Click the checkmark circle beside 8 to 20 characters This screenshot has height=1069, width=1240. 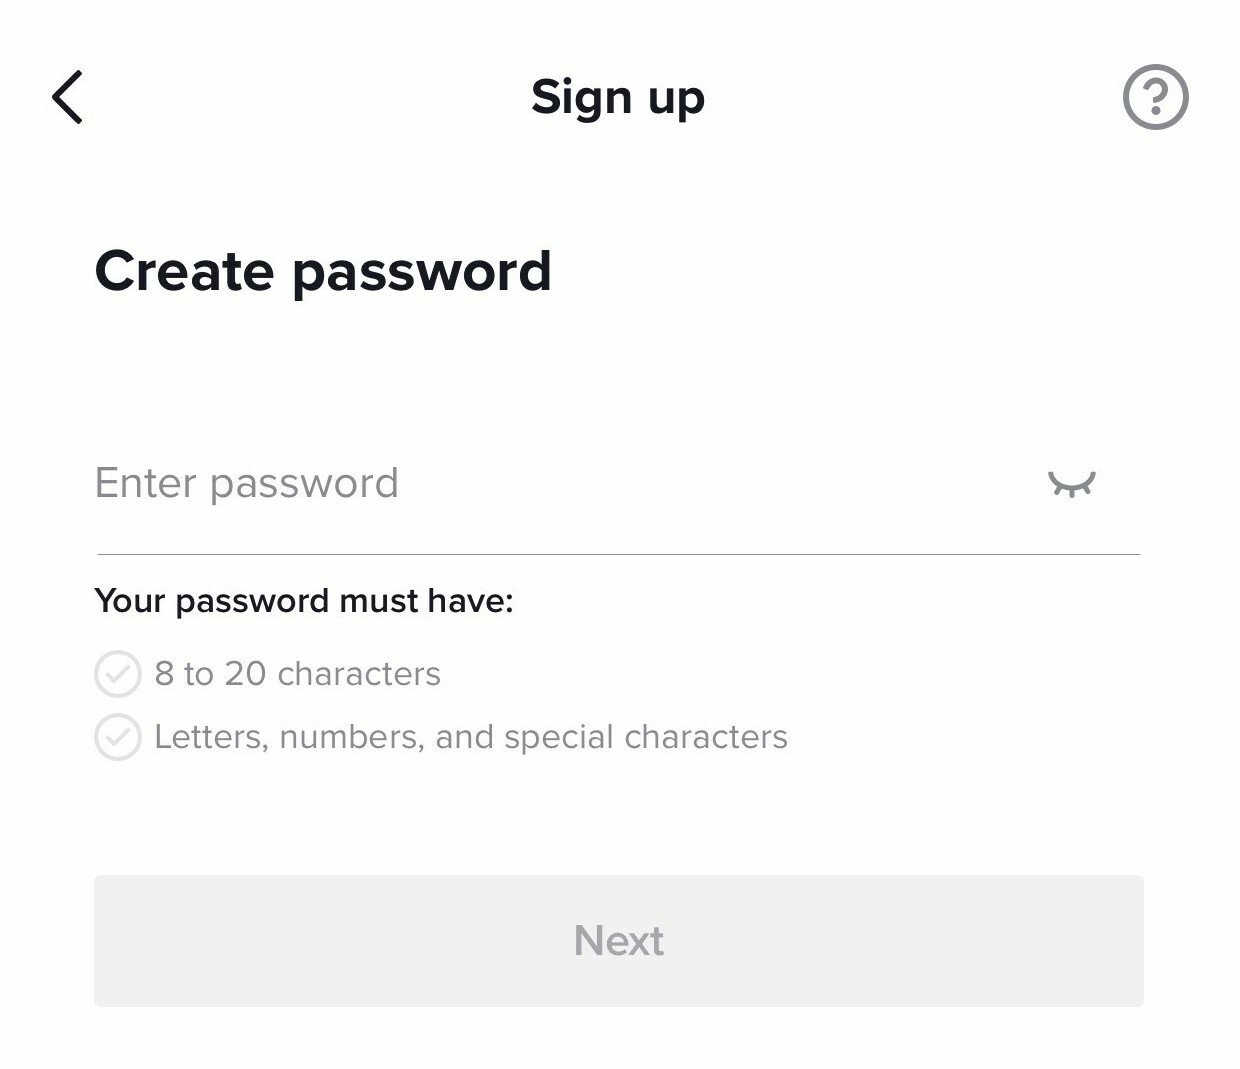(118, 674)
